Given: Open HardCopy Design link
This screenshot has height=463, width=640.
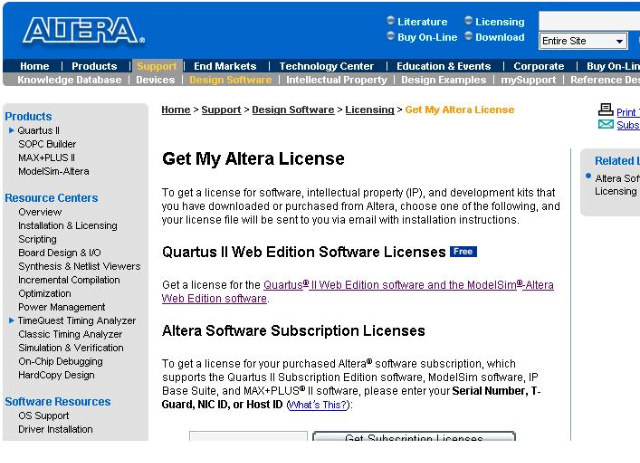Looking at the screenshot, I should click(56, 375).
